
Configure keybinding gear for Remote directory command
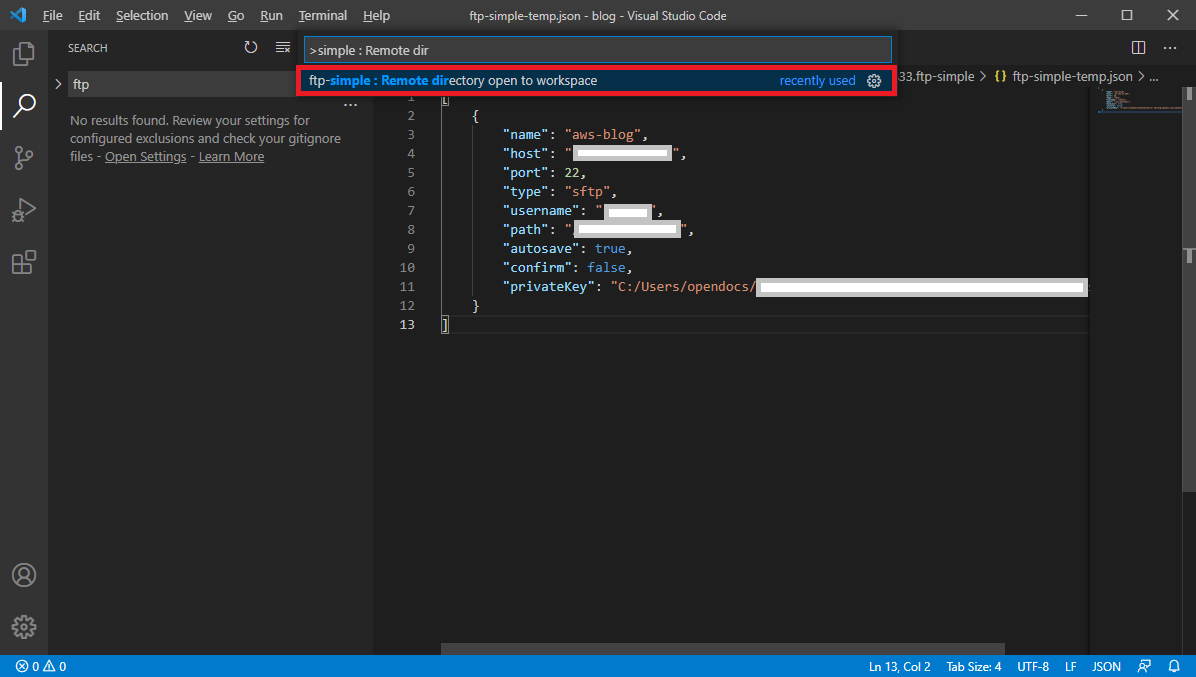(x=874, y=81)
